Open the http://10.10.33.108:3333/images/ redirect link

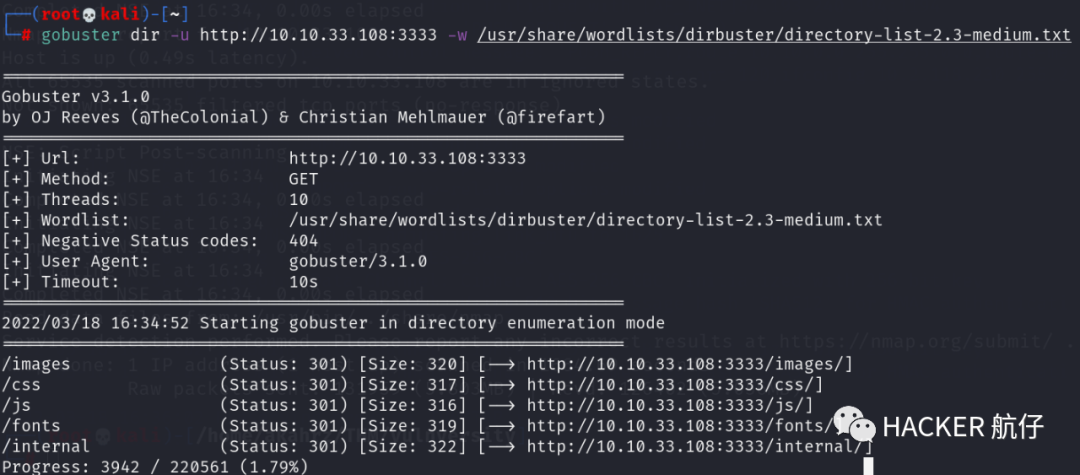pos(689,364)
